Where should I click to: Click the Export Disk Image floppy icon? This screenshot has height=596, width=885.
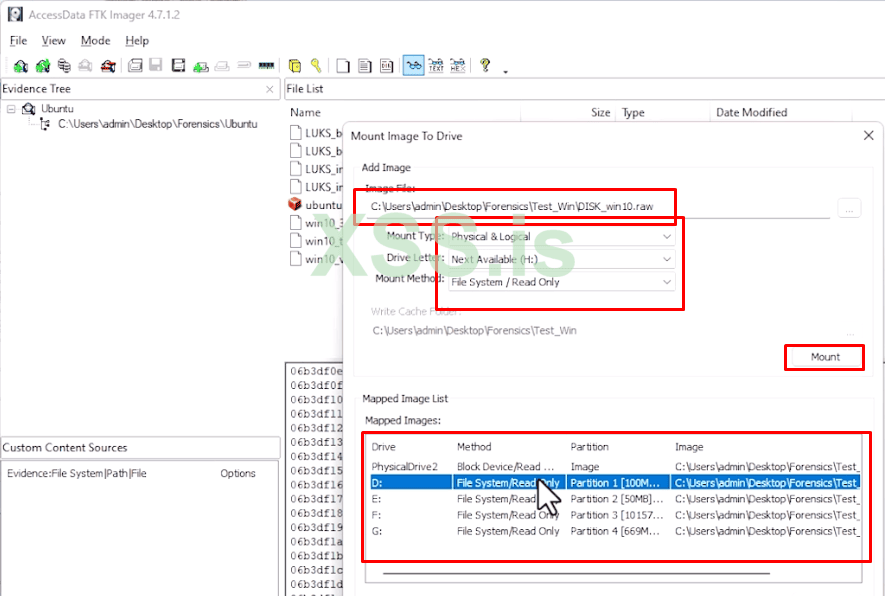pos(156,66)
